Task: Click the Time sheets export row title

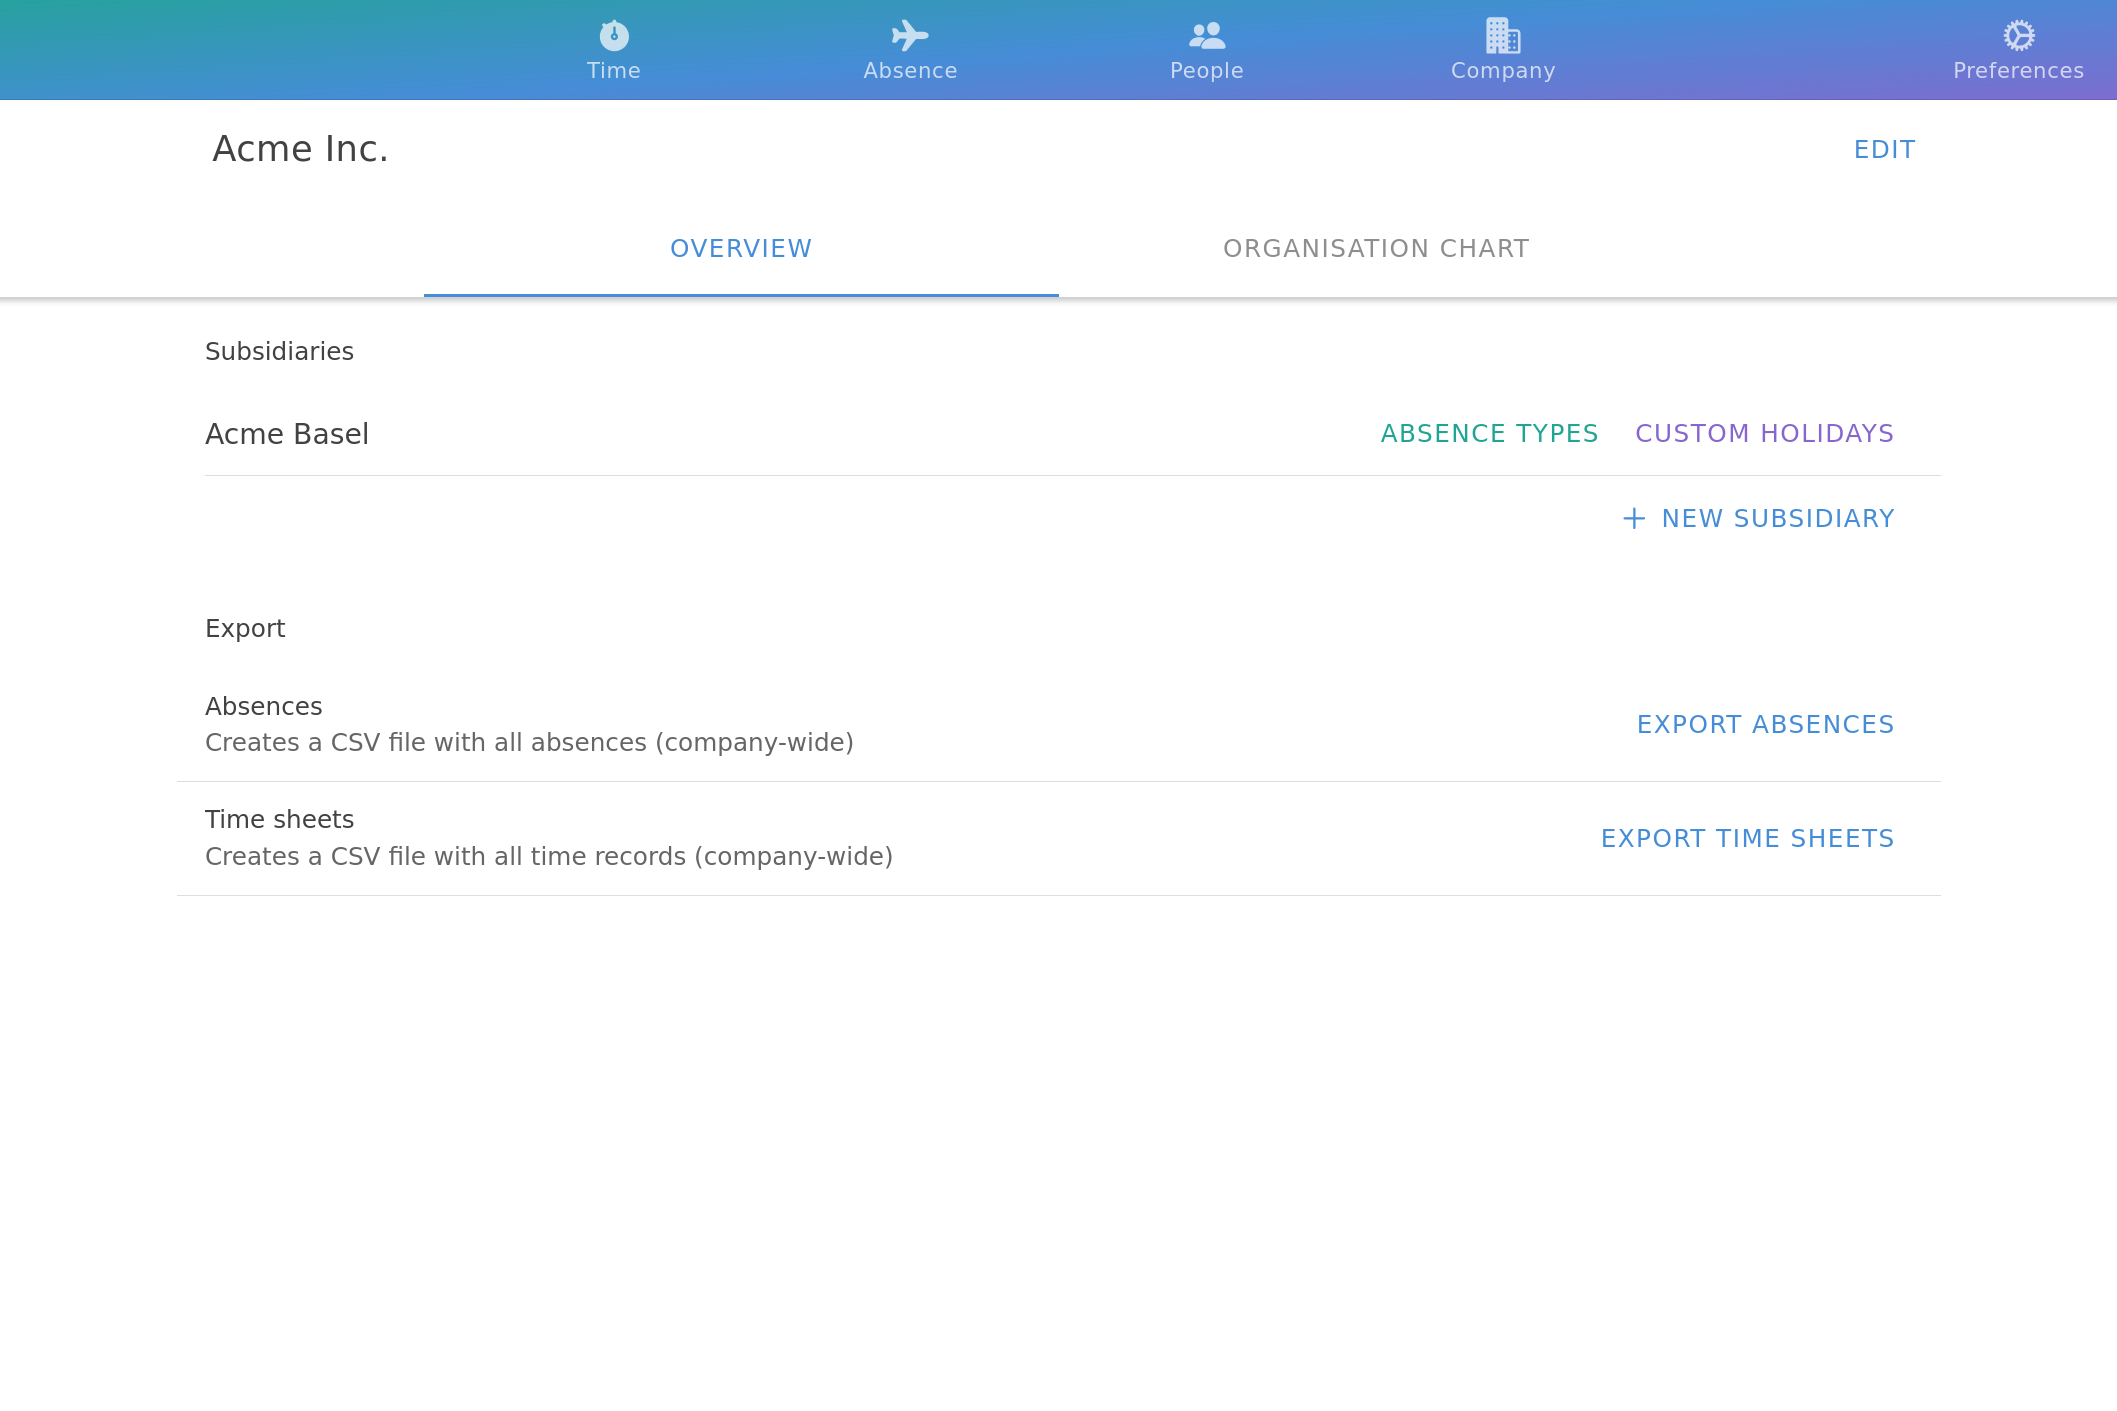Action: click(x=279, y=819)
